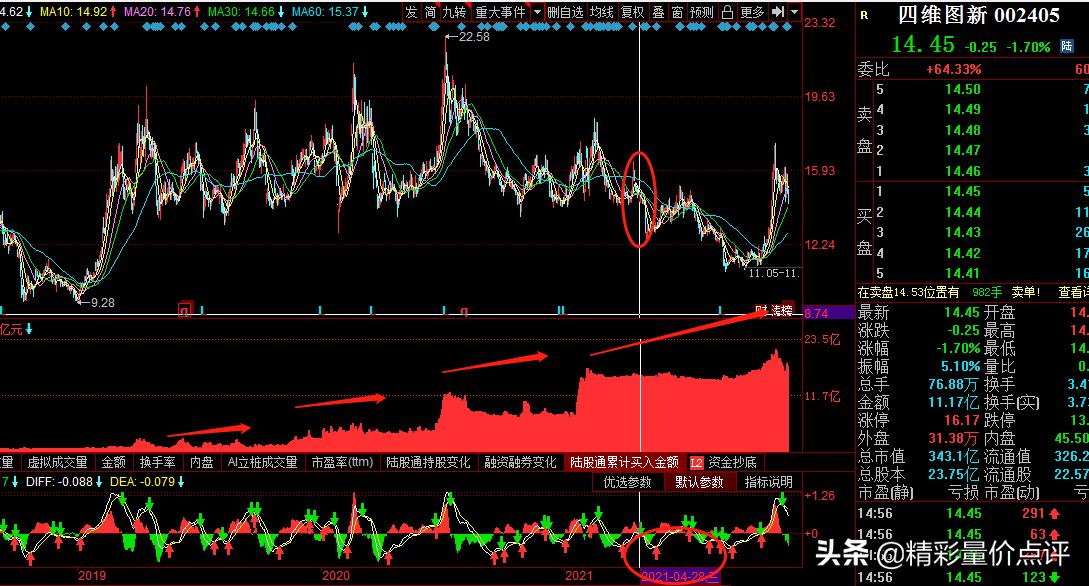Viewport: 1089px width, 586px height.
Task: Select the 金额 indicator tab
Action: tap(113, 462)
